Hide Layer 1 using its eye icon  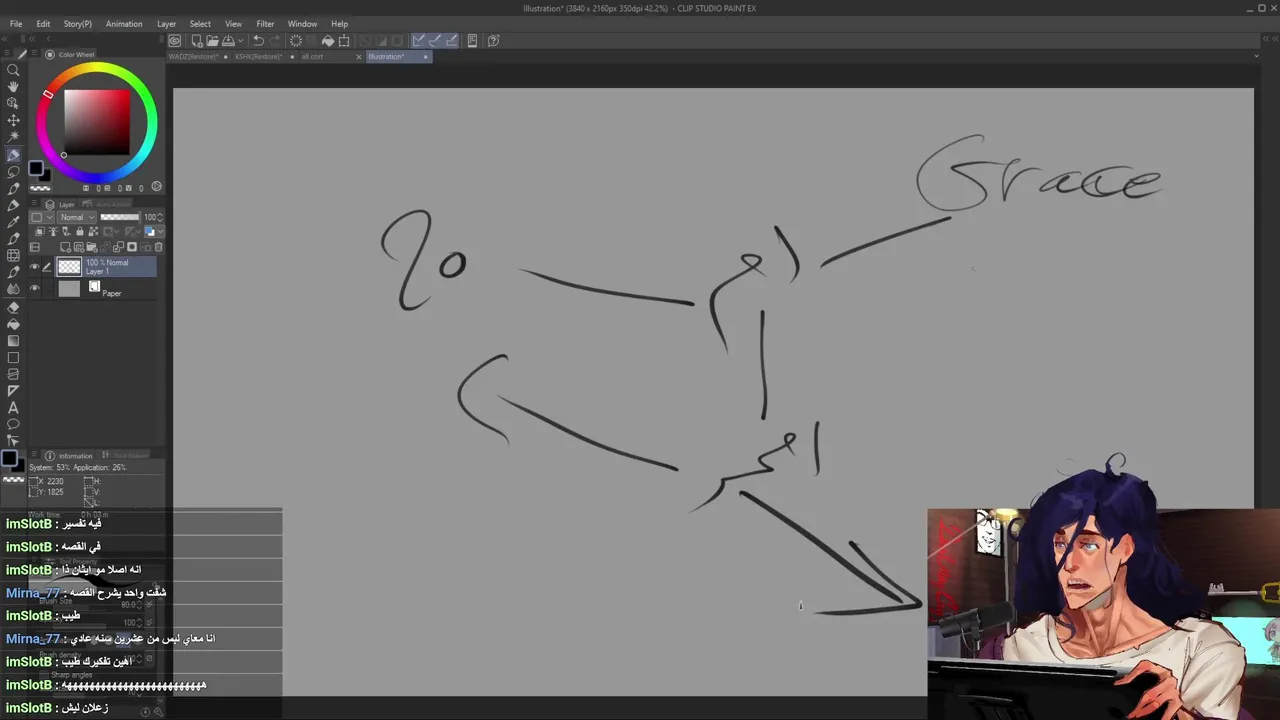34,267
